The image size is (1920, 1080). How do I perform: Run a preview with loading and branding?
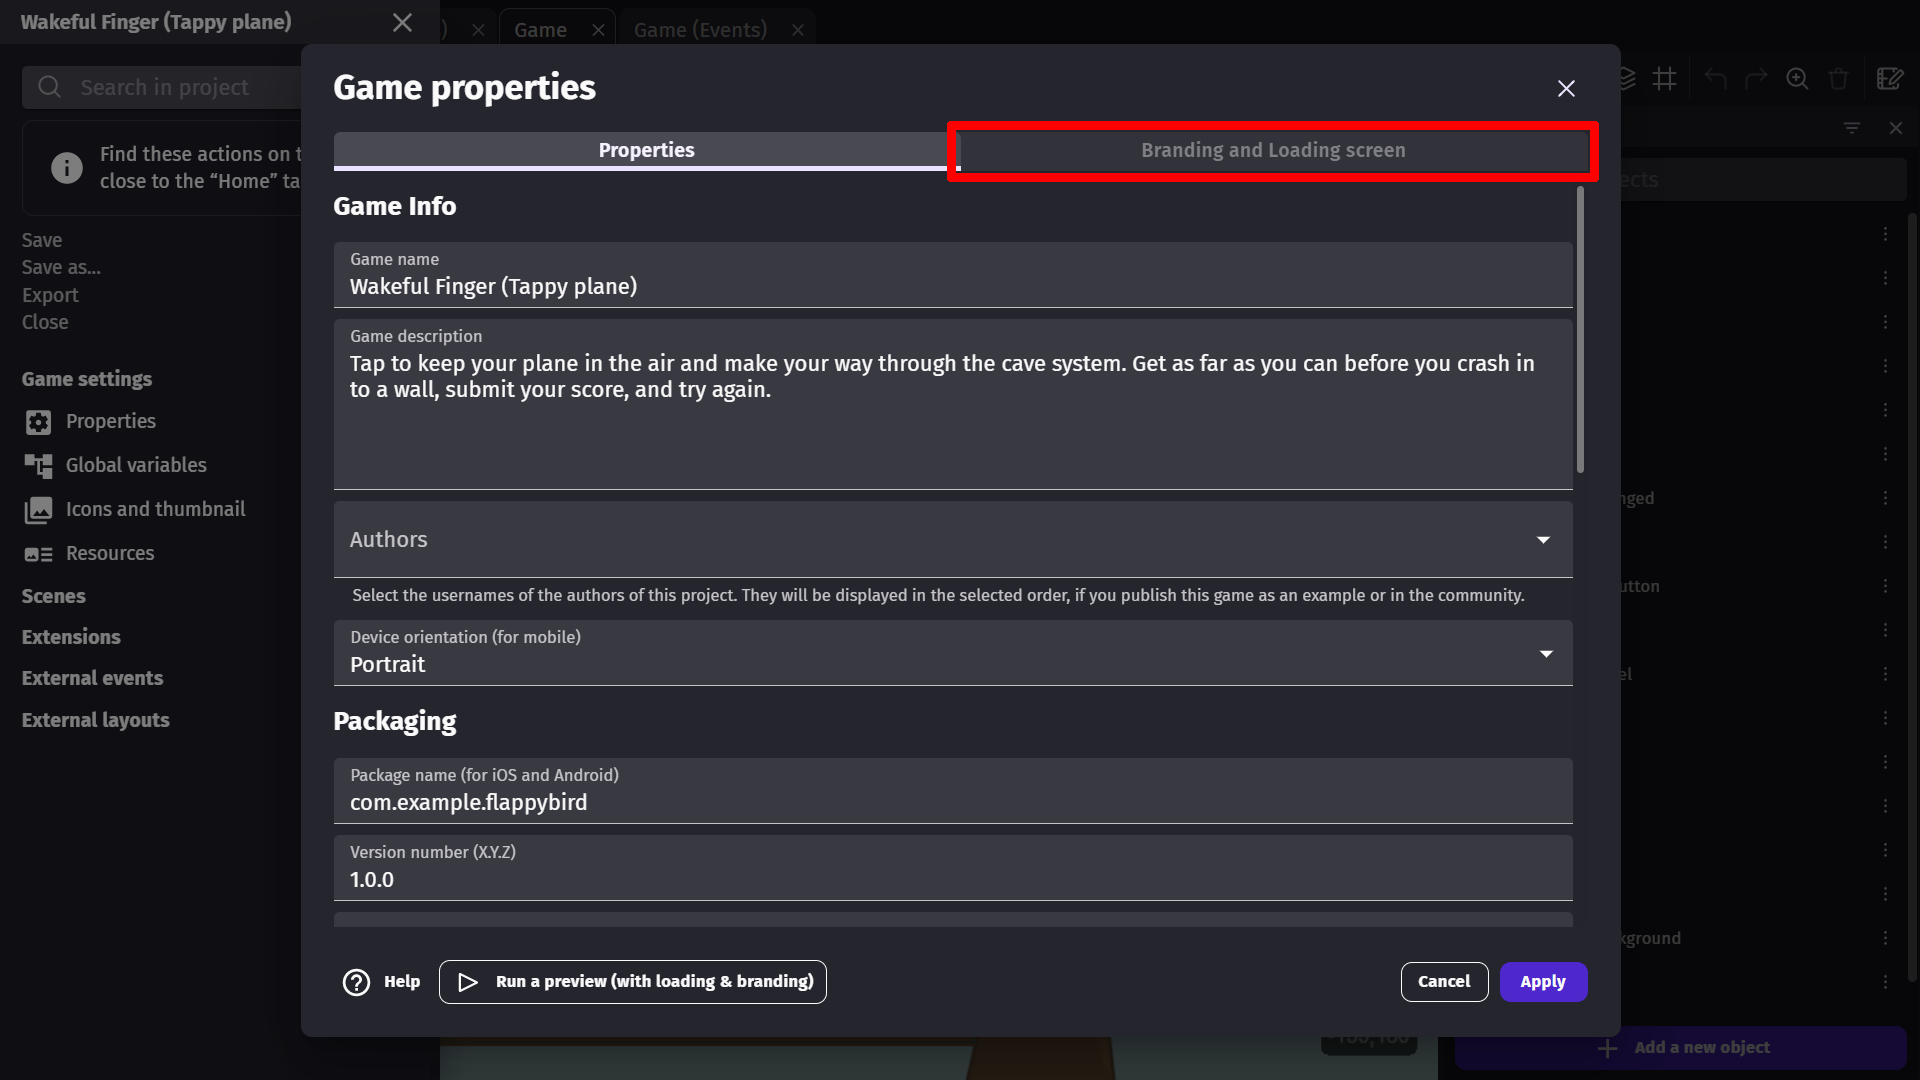[x=633, y=981]
